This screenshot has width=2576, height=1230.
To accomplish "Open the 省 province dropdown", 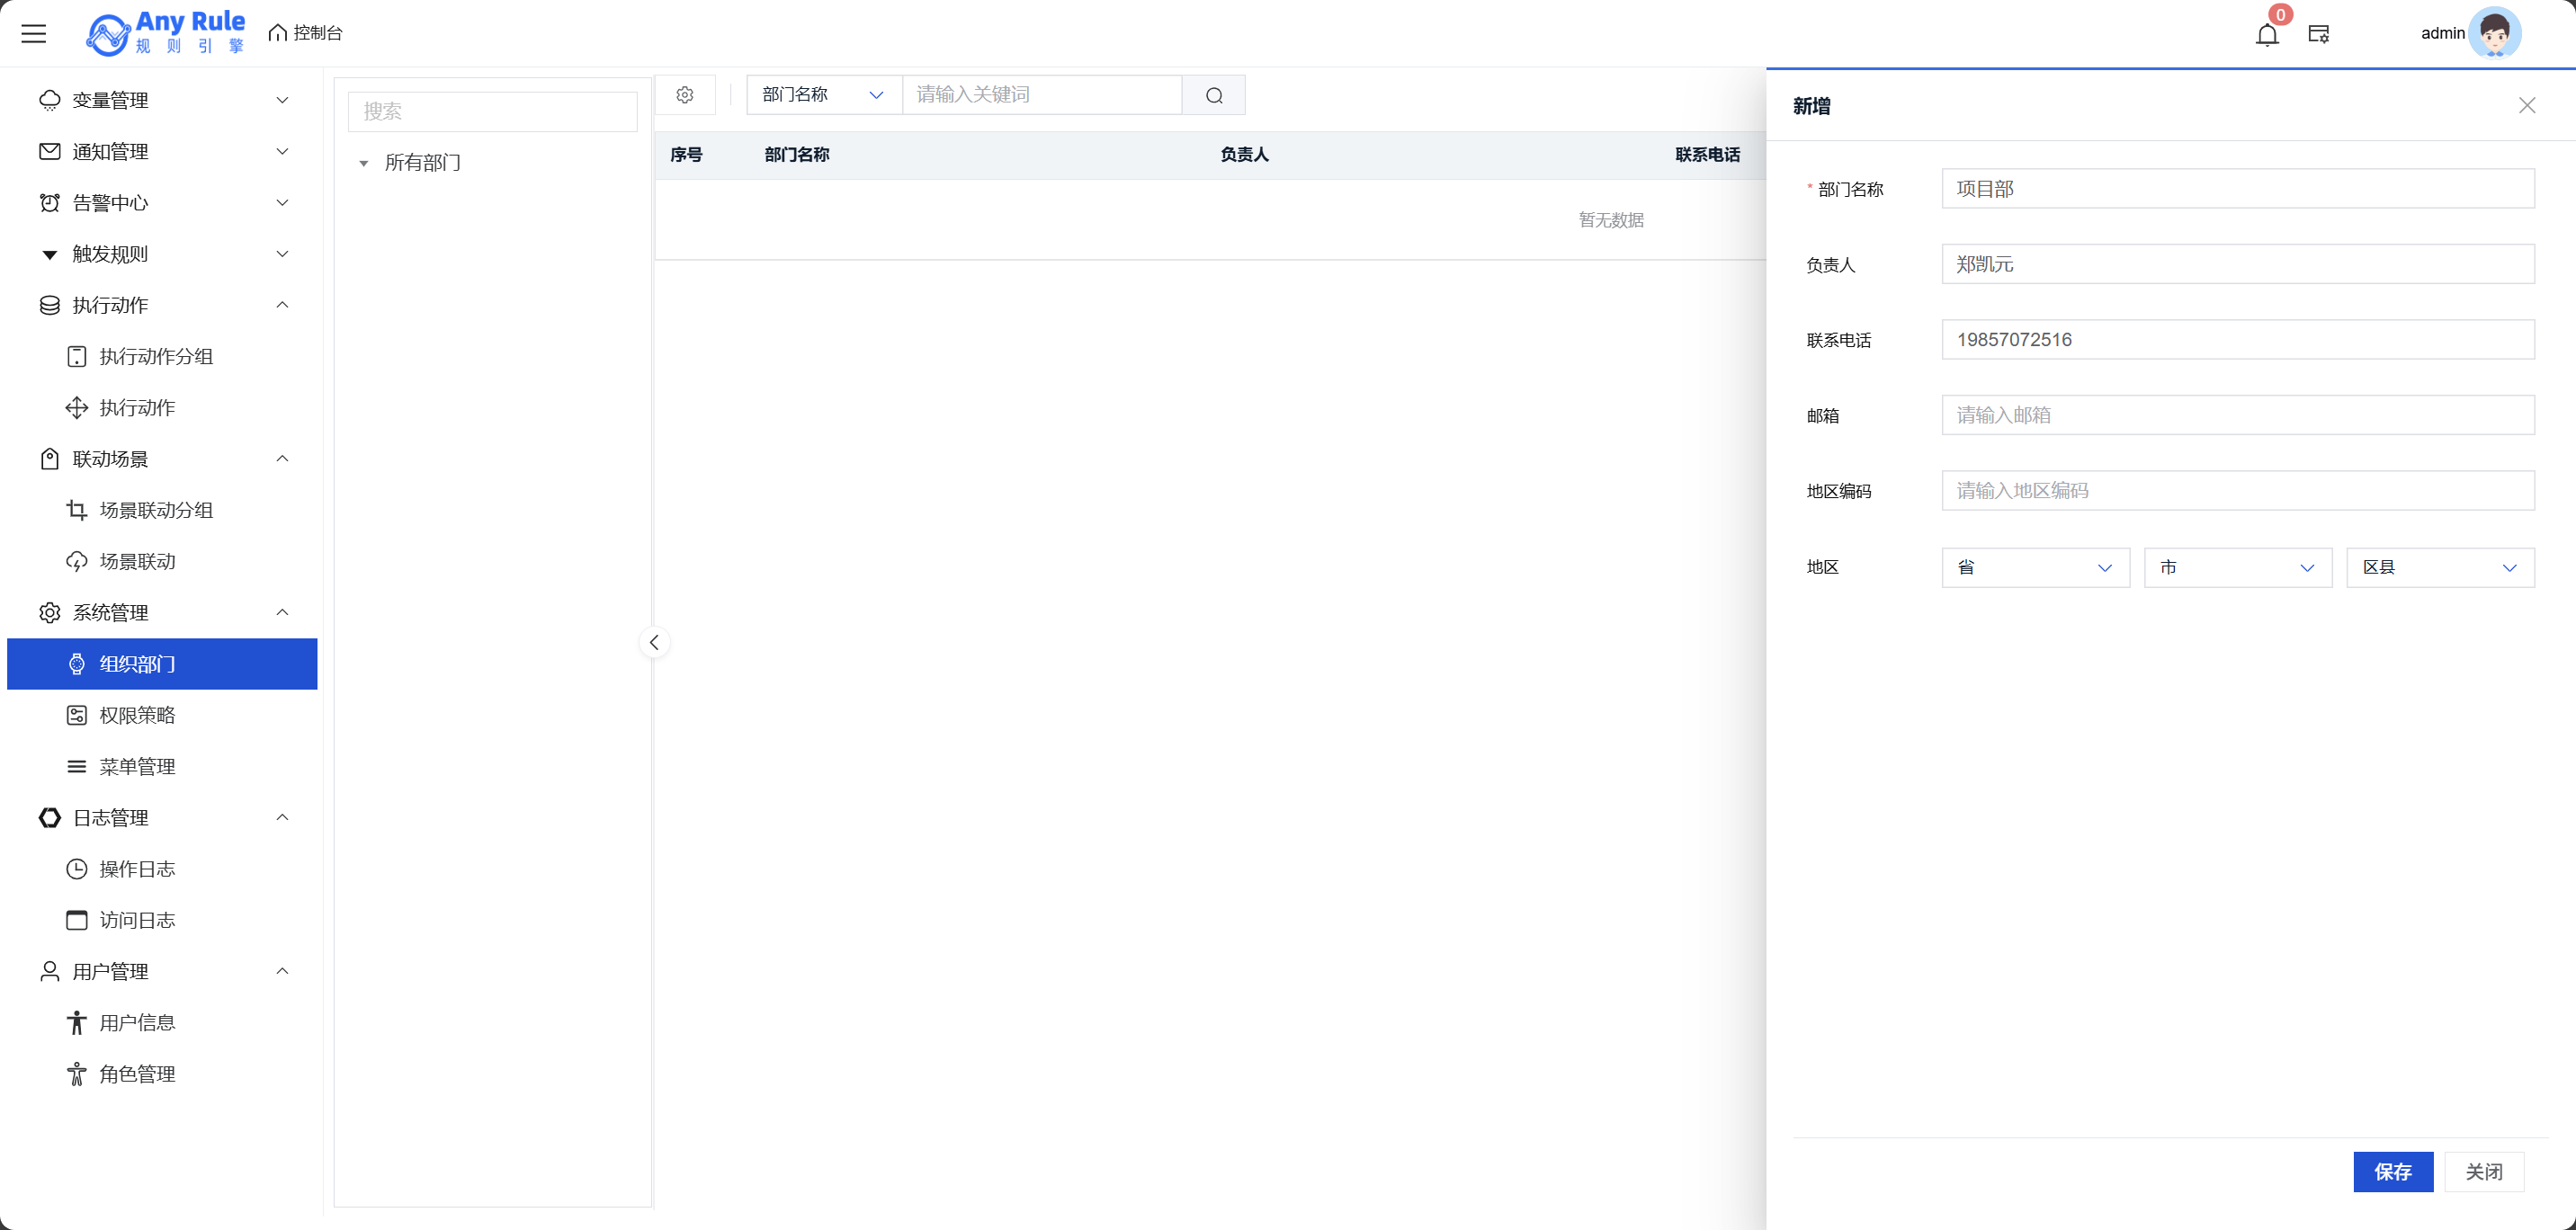I will pyautogui.click(x=2035, y=567).
